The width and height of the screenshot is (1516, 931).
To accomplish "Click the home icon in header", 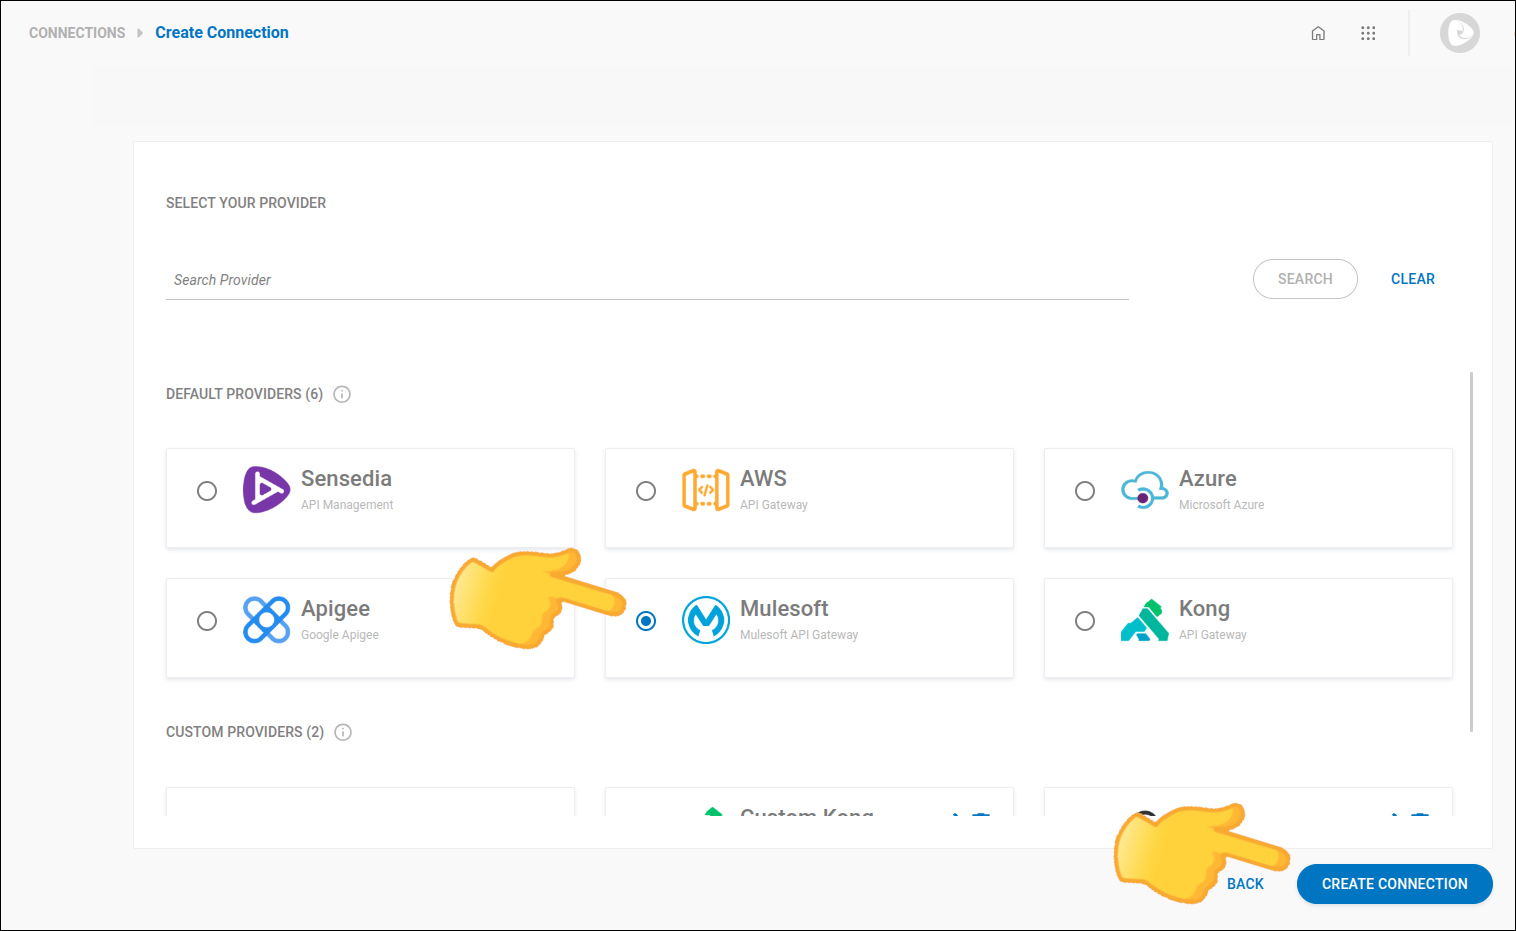I will point(1318,33).
